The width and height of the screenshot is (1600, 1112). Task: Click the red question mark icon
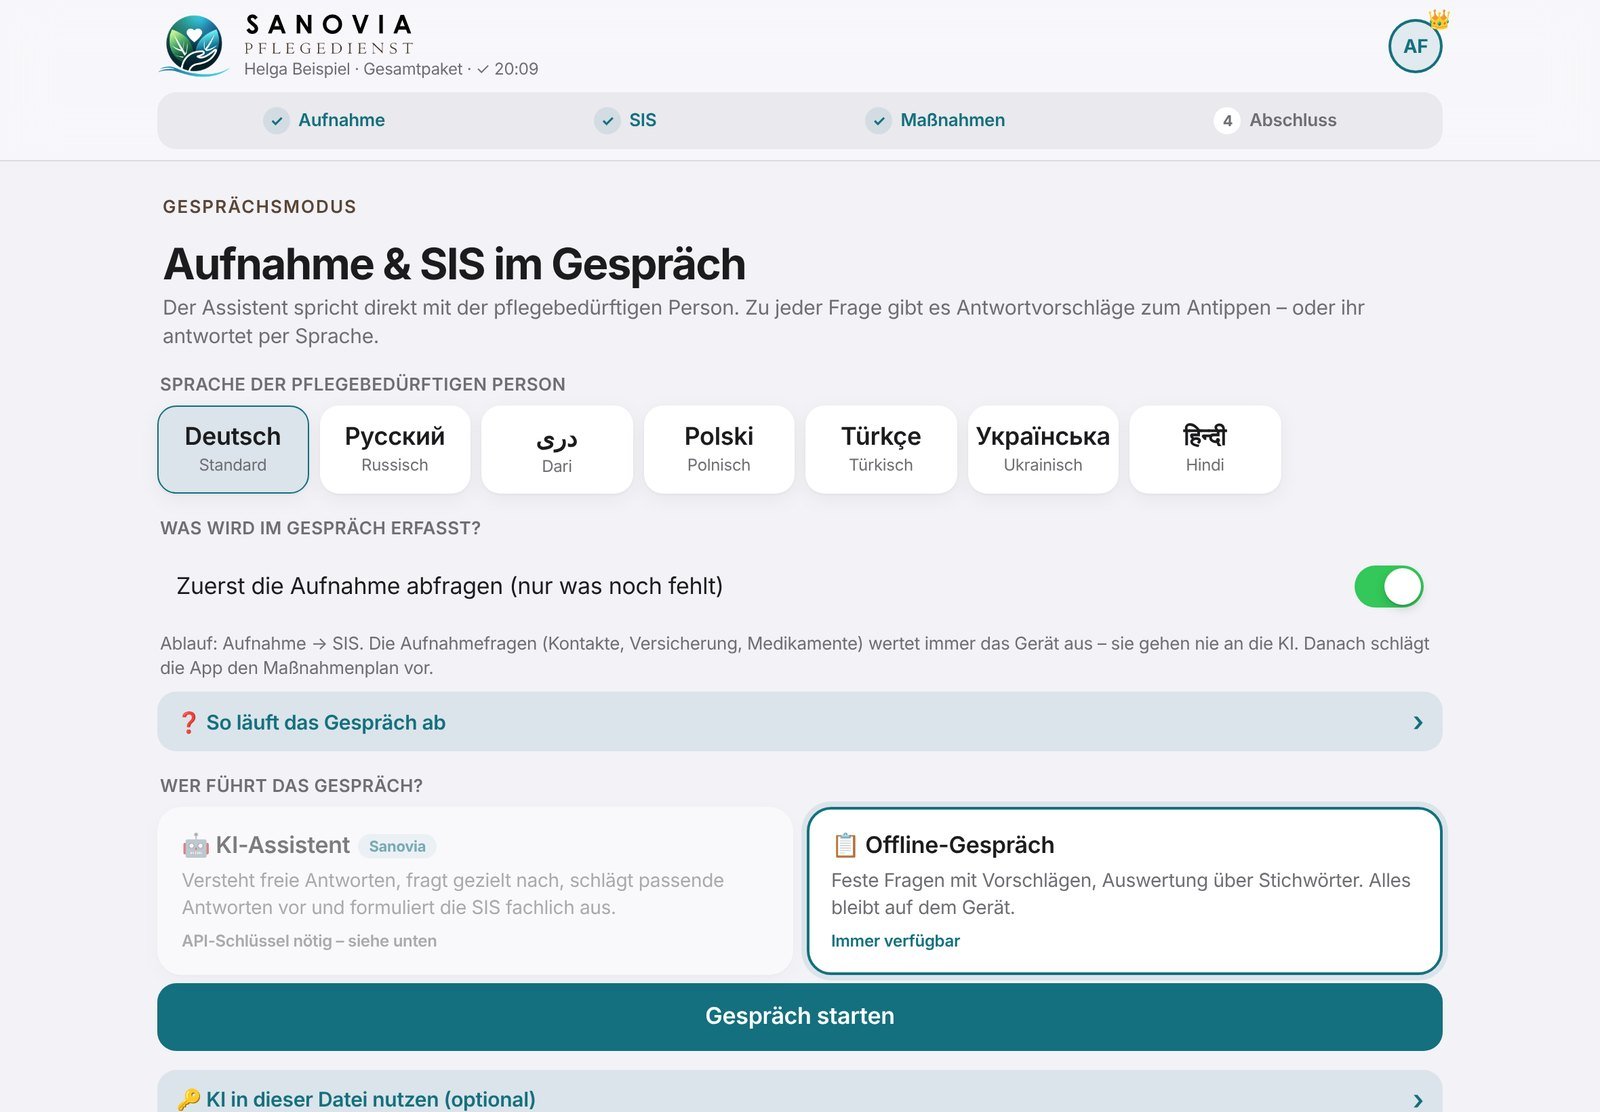pyautogui.click(x=188, y=723)
